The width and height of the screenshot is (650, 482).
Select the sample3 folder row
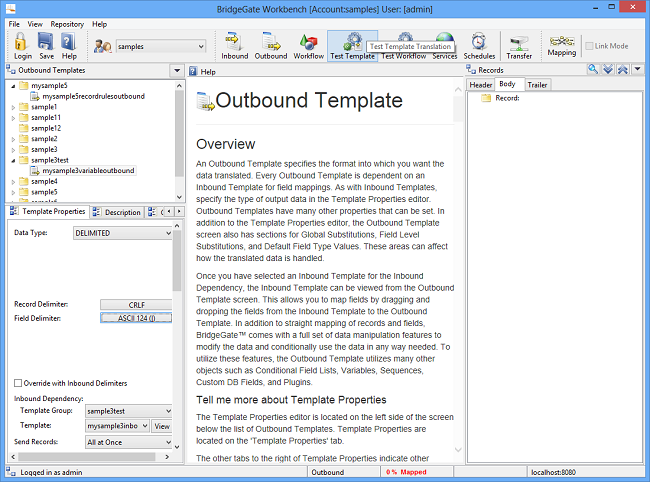click(44, 149)
